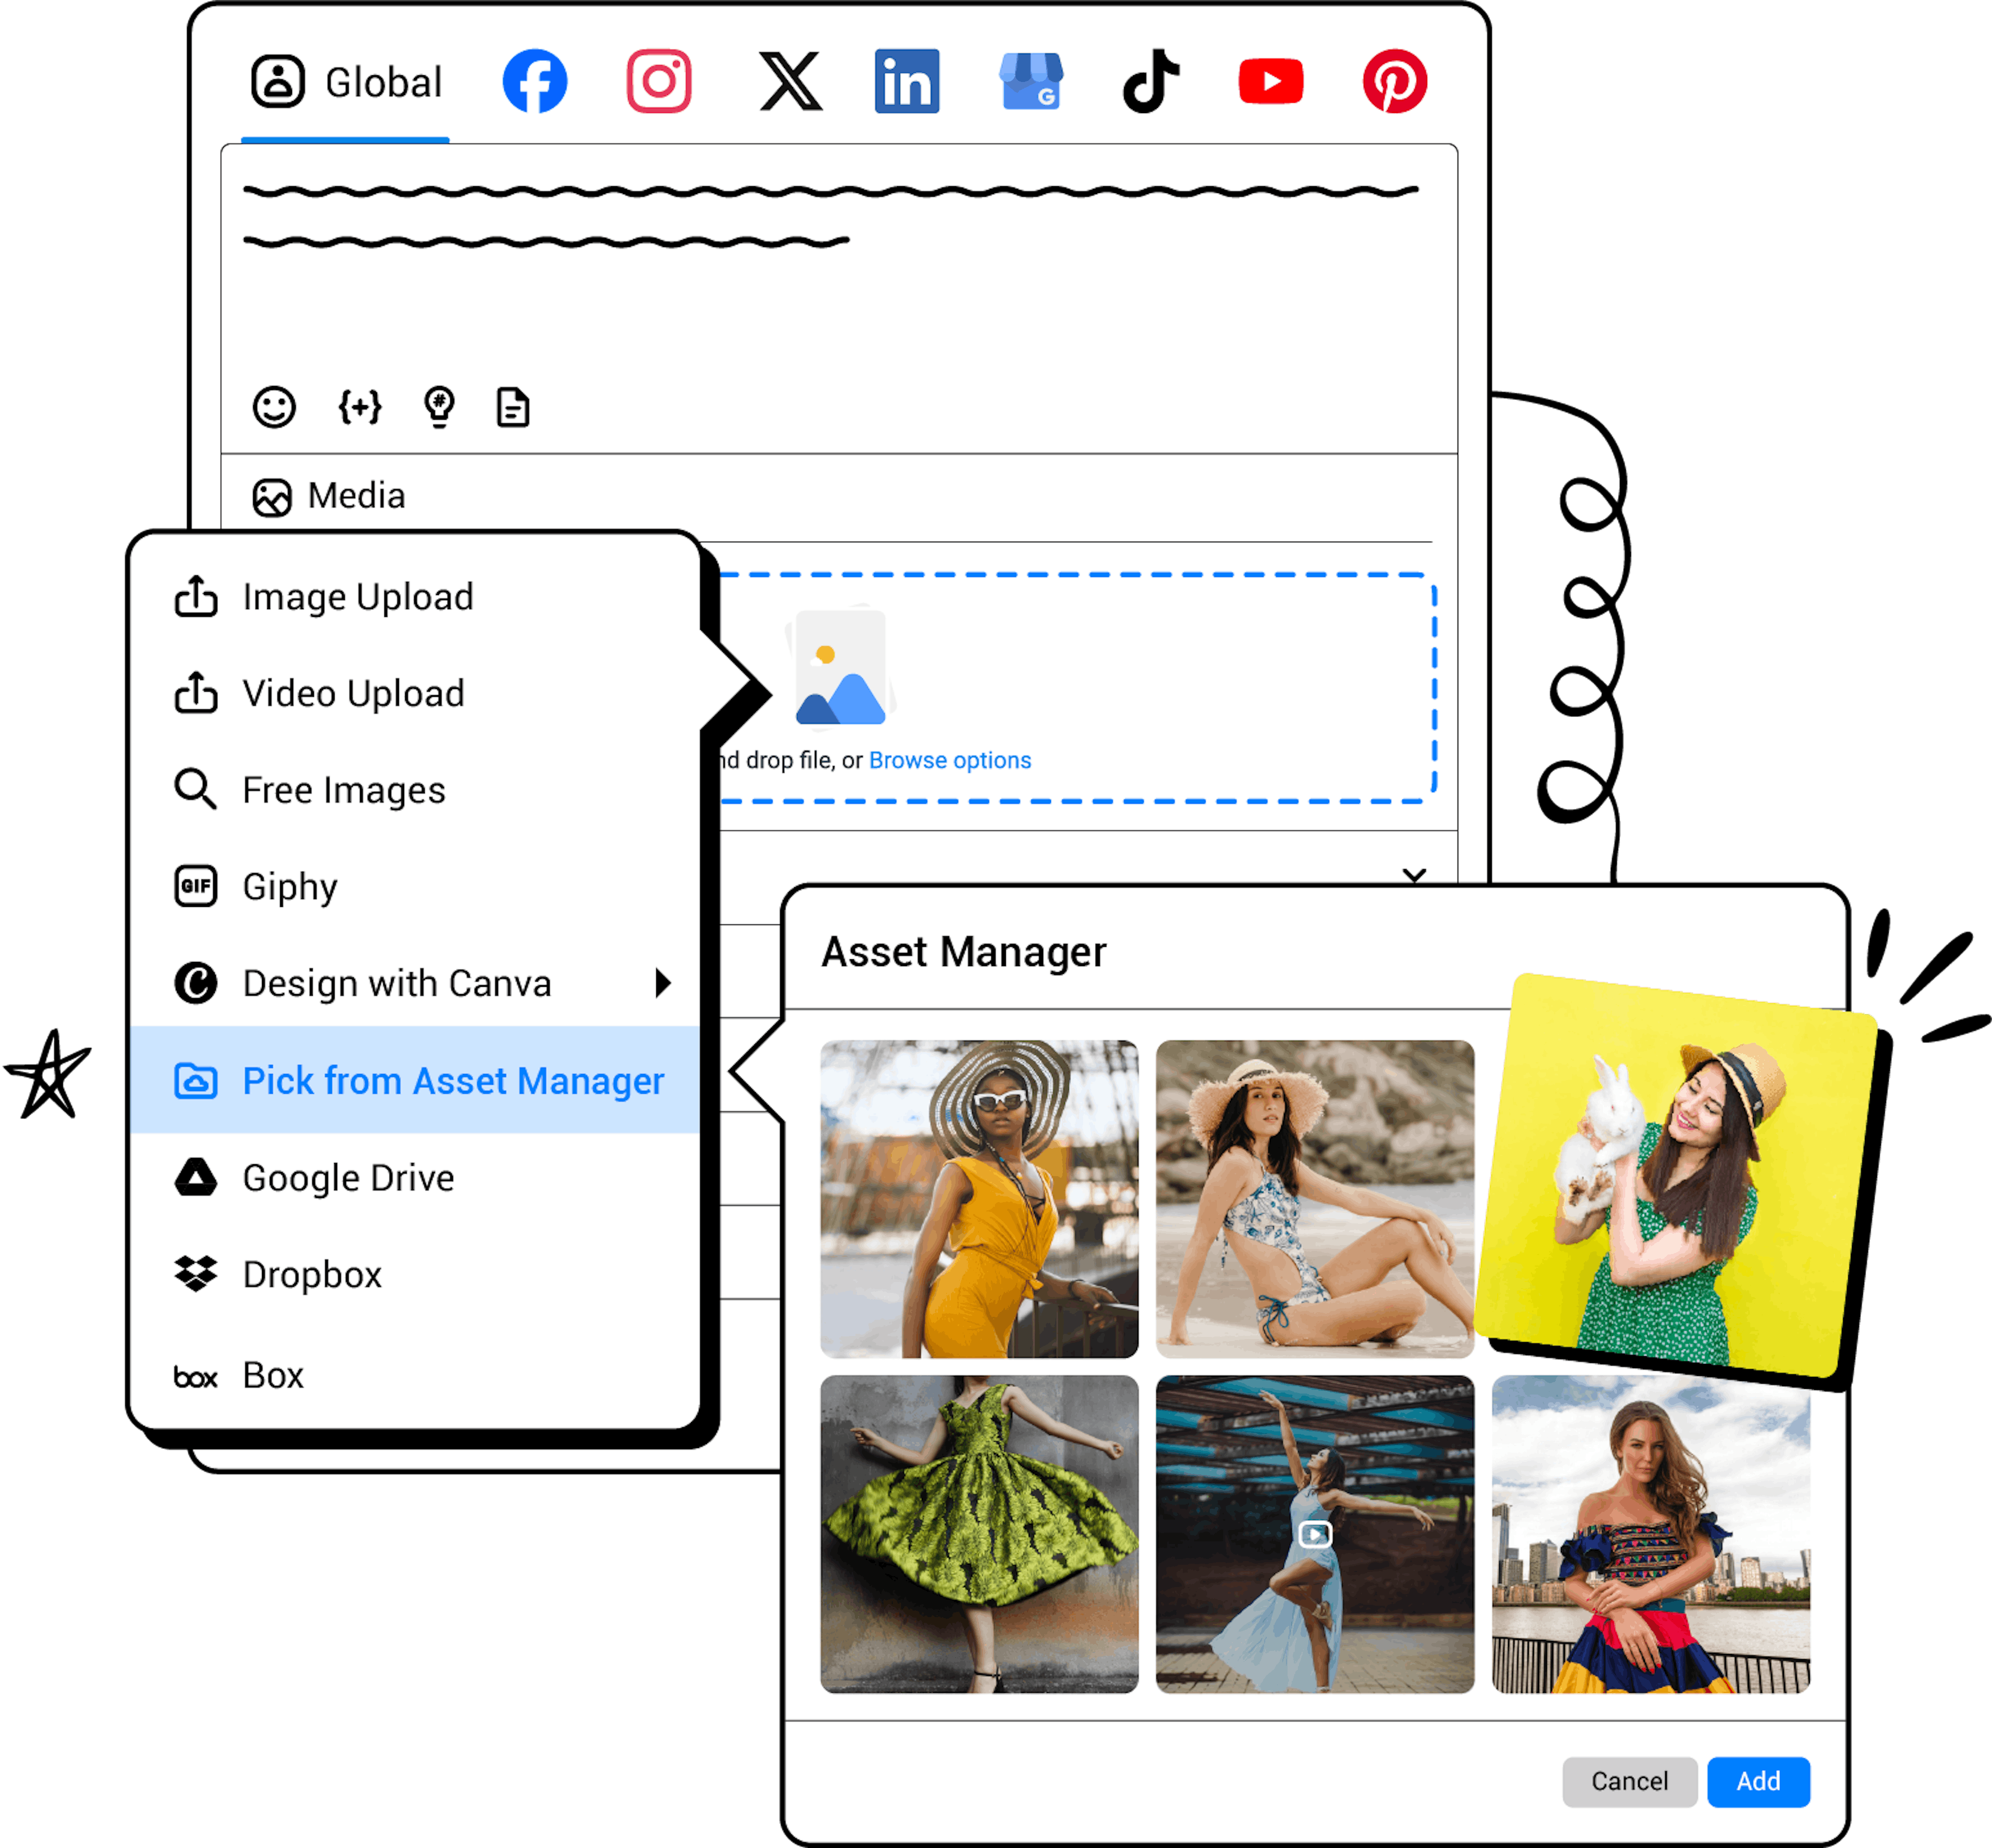Select the colorful skirt woman thumbnail
The height and width of the screenshot is (1848, 1992).
1650,1534
